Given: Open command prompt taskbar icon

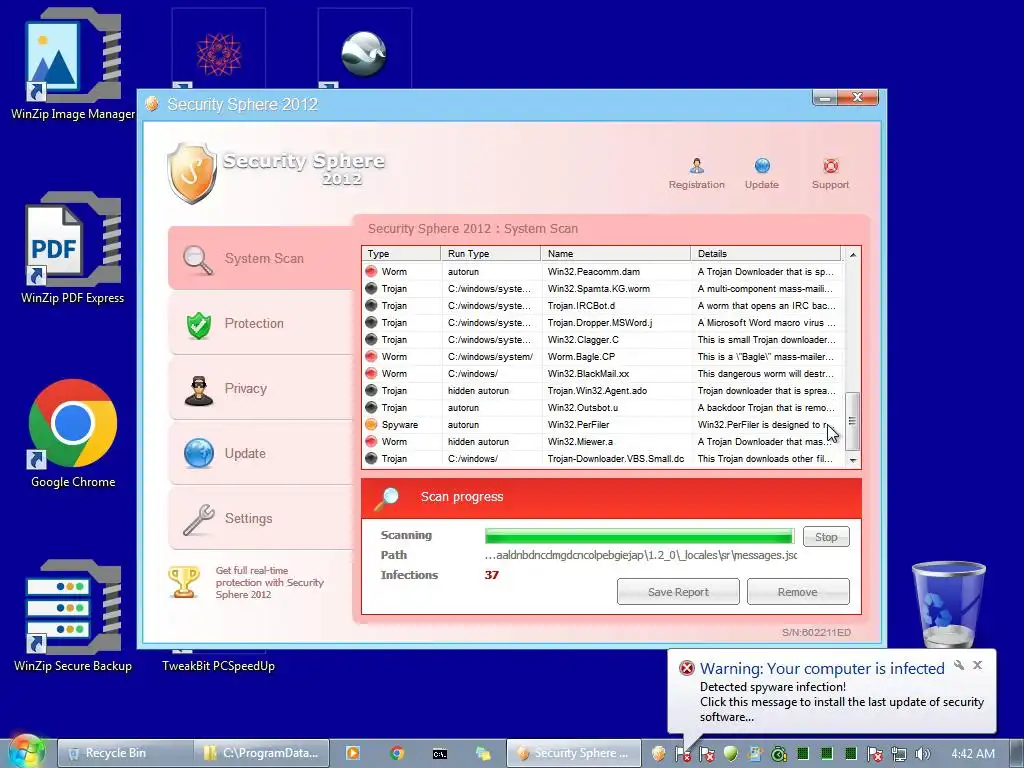Looking at the screenshot, I should pyautogui.click(x=440, y=754).
